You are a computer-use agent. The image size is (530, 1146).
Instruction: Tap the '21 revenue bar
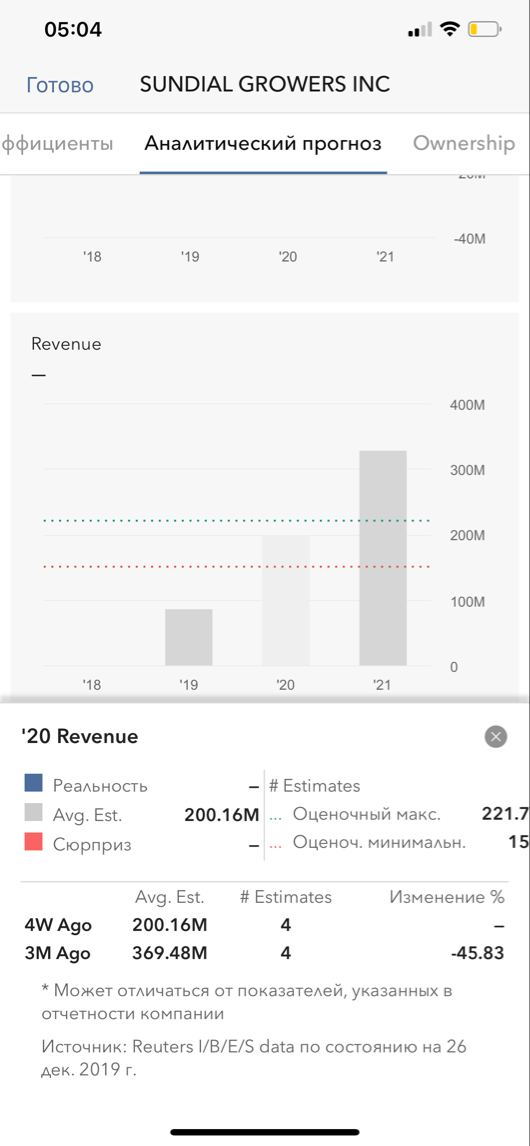pyautogui.click(x=383, y=558)
